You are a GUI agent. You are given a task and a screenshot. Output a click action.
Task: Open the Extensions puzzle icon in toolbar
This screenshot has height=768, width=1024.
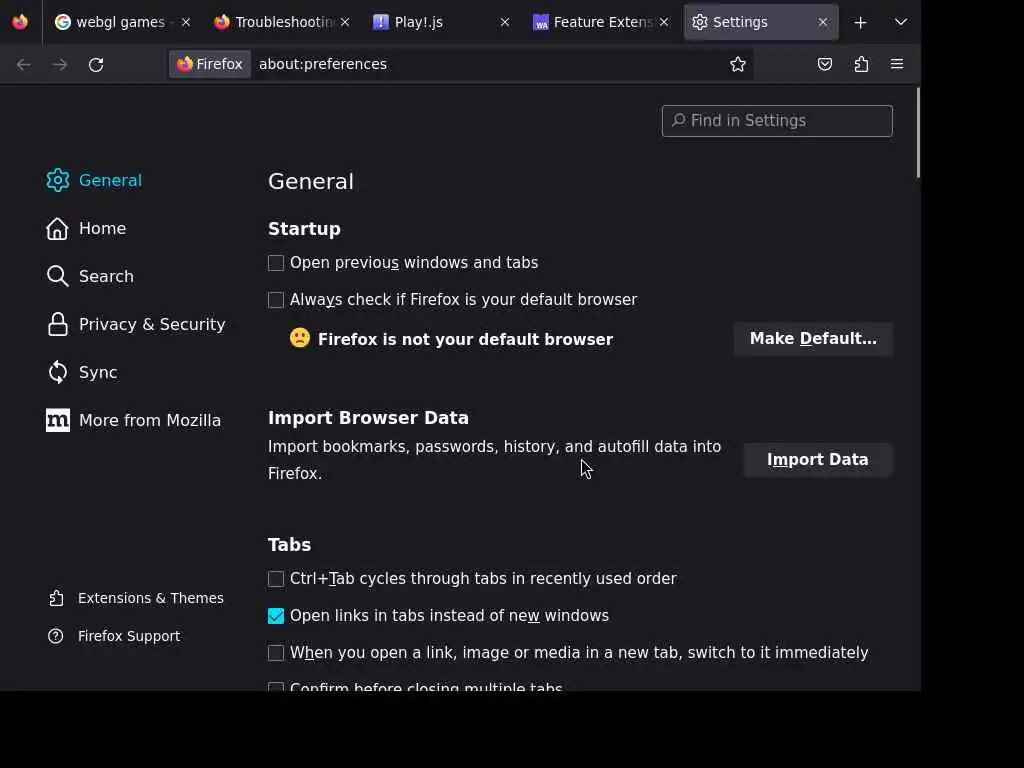click(x=861, y=64)
